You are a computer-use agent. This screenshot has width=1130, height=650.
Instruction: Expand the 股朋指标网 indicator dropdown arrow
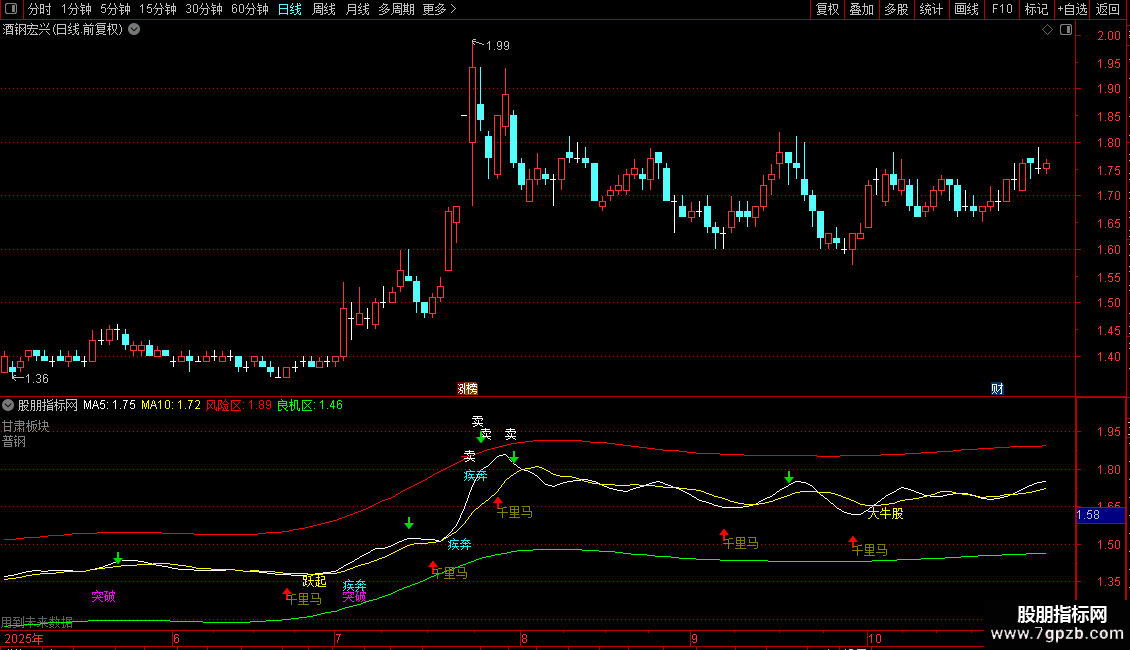[x=8, y=405]
